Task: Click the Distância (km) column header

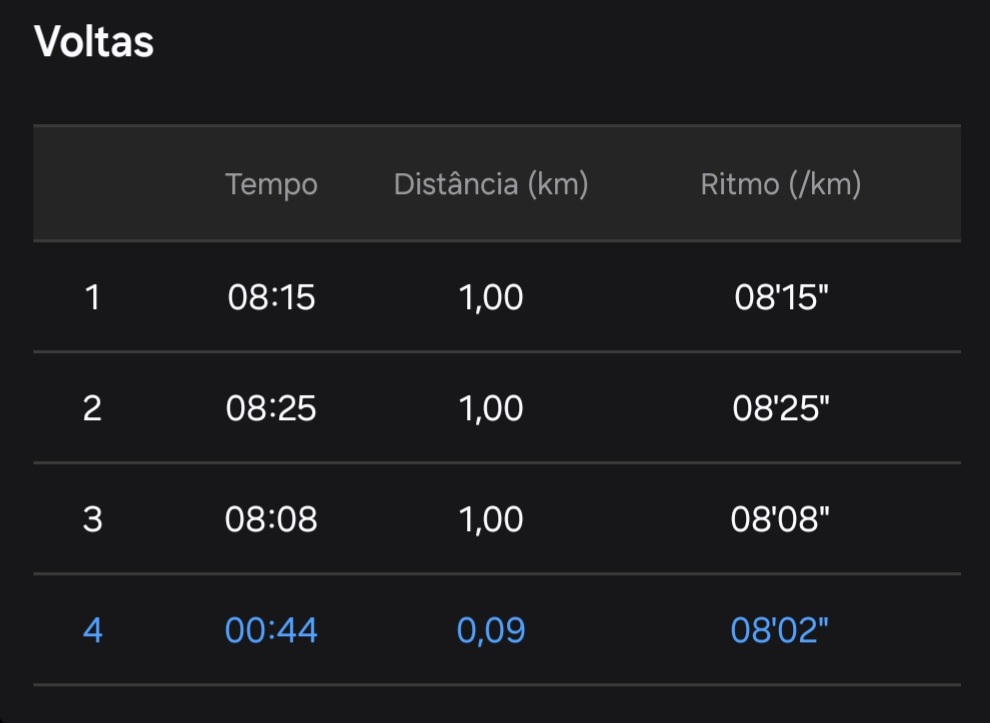Action: pos(491,185)
